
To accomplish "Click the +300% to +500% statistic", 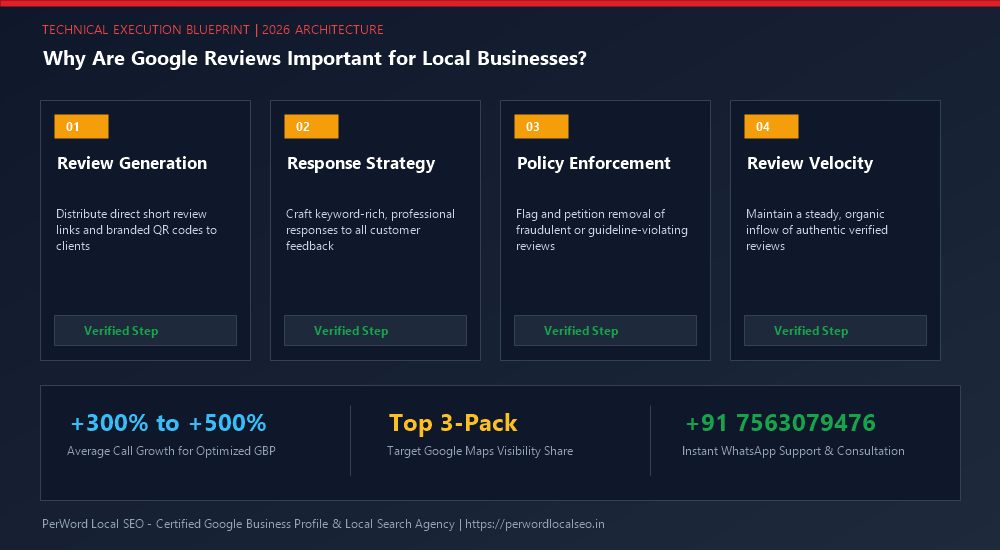I will point(168,423).
